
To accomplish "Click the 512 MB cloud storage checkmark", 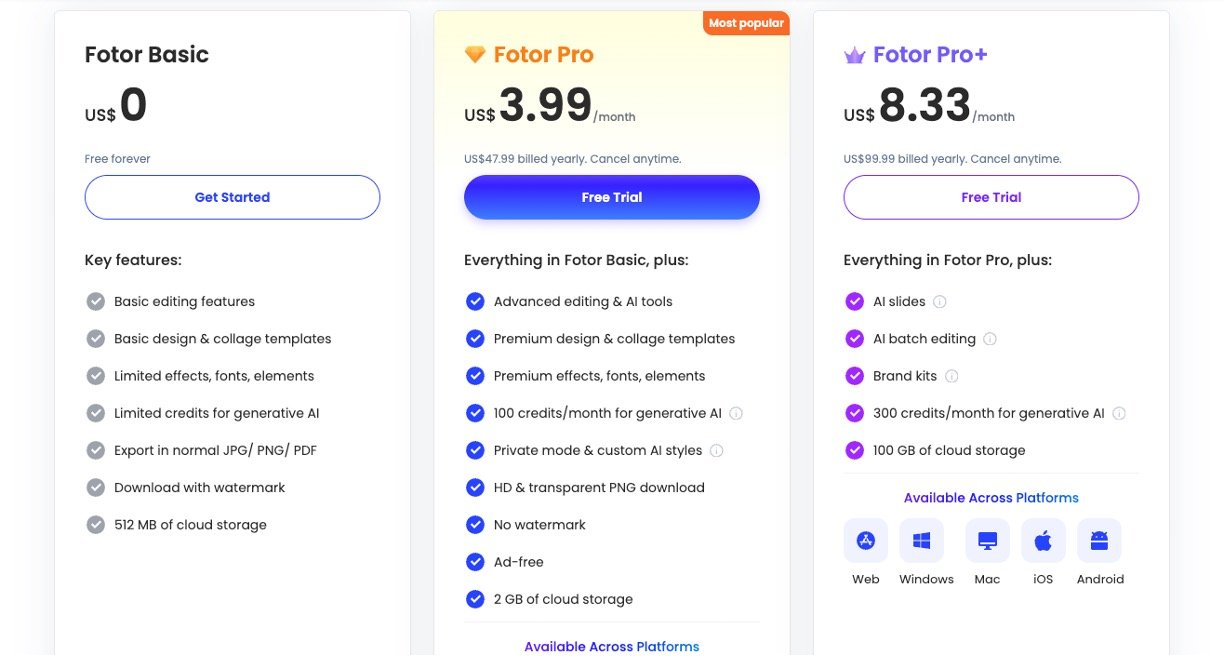I will pos(96,525).
